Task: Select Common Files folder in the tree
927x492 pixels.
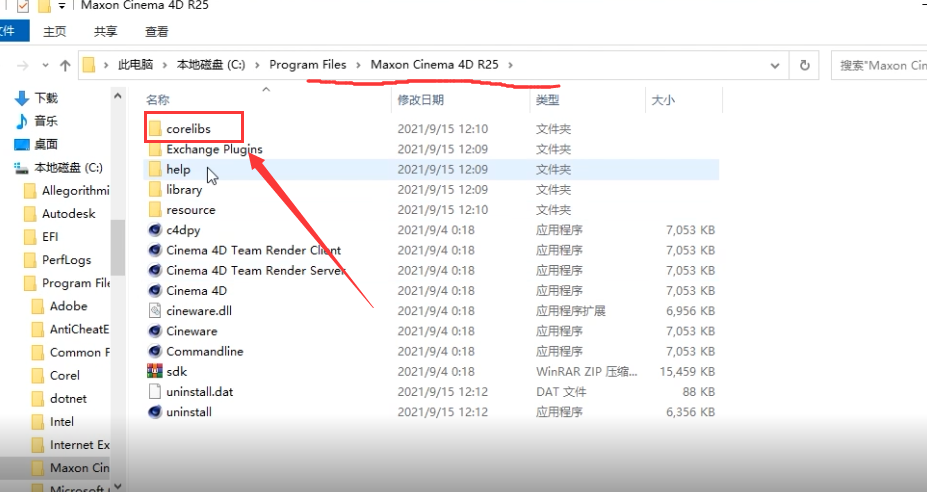Action: coord(71,352)
